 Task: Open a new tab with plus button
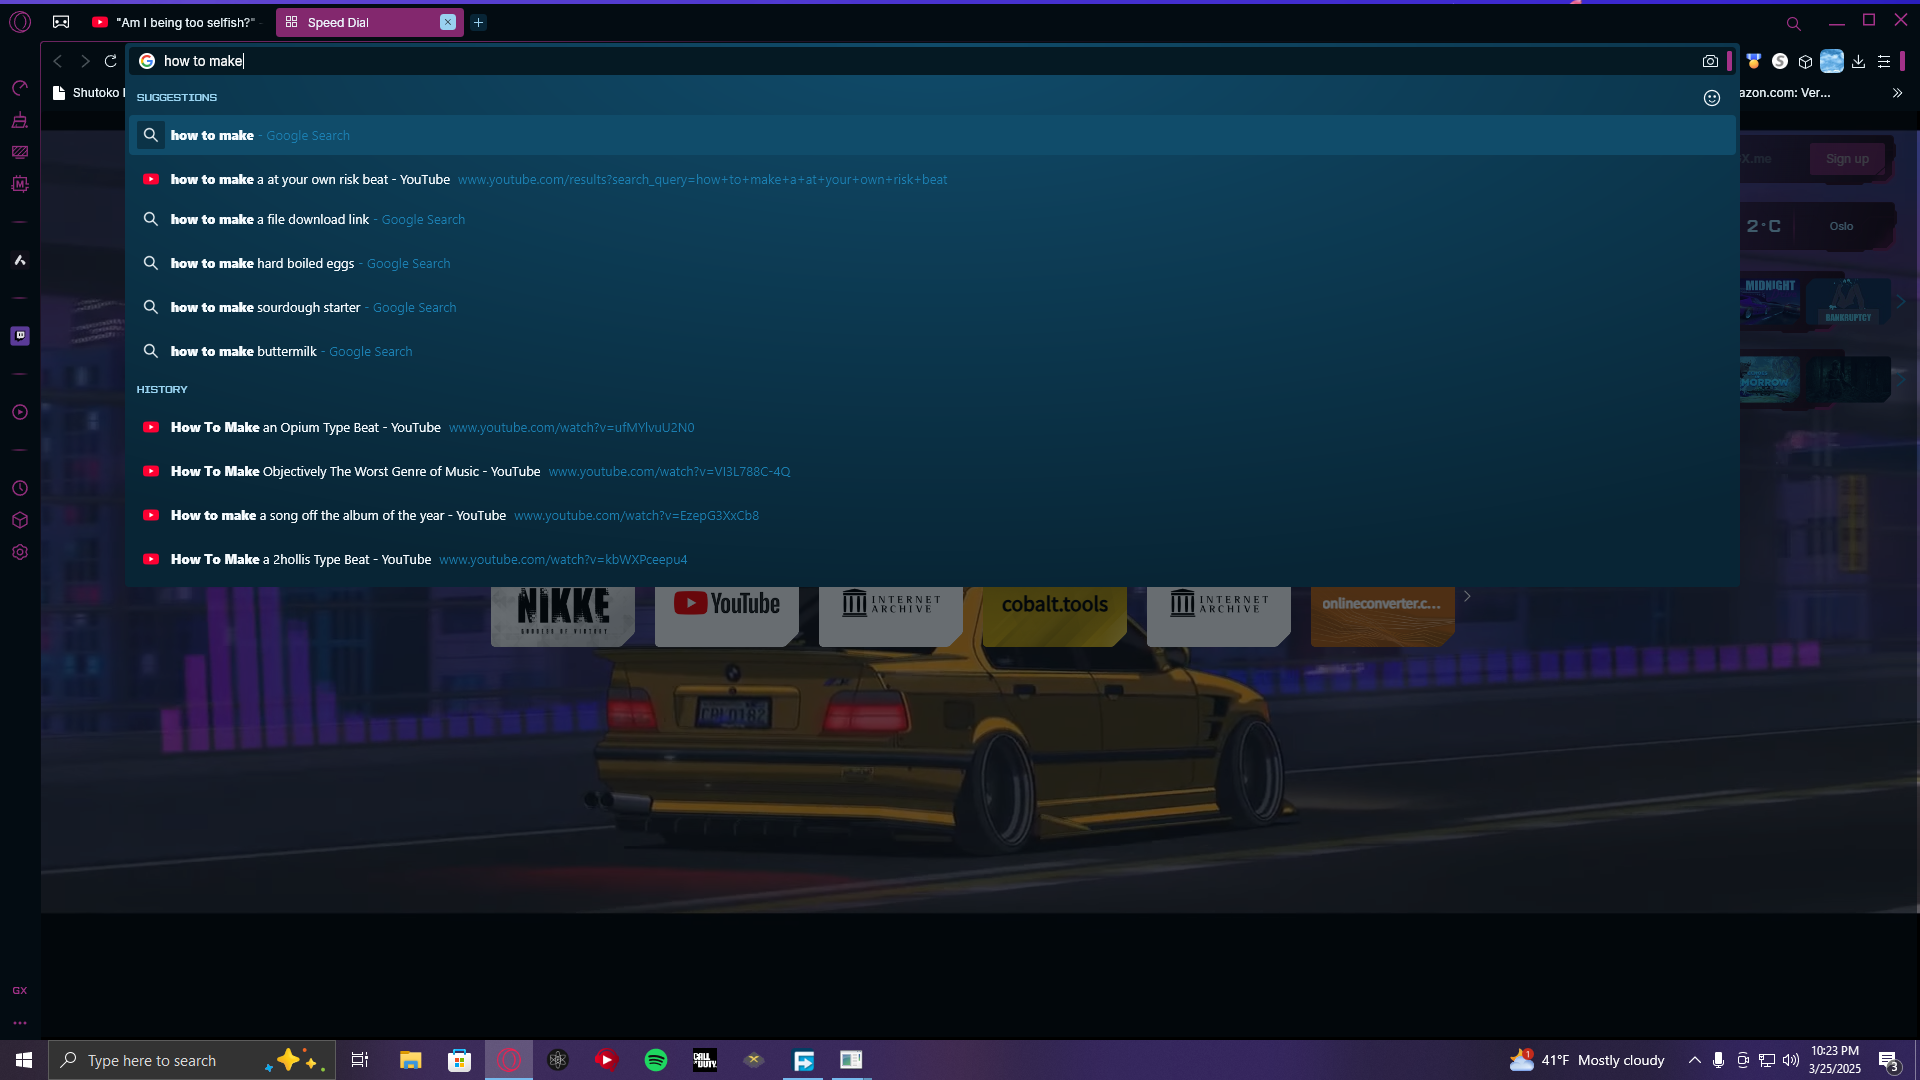click(478, 22)
